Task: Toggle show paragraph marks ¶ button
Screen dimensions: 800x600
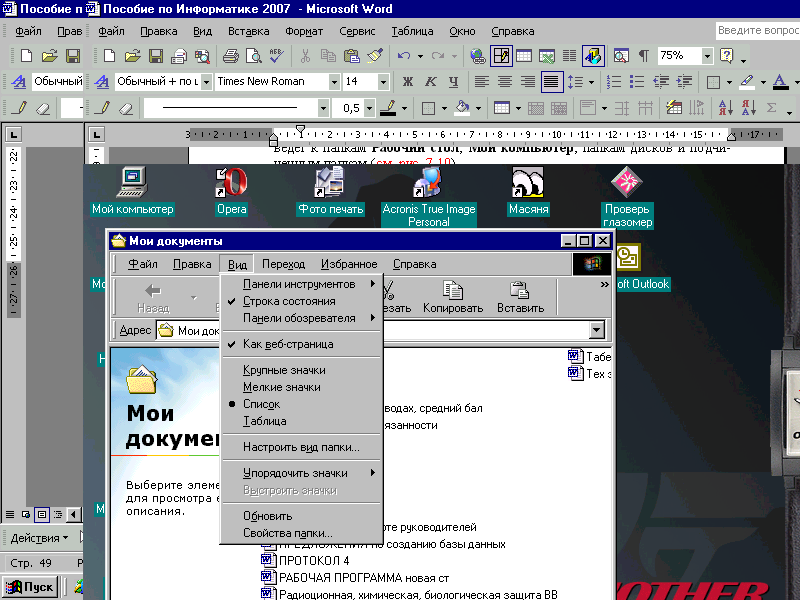Action: point(644,56)
